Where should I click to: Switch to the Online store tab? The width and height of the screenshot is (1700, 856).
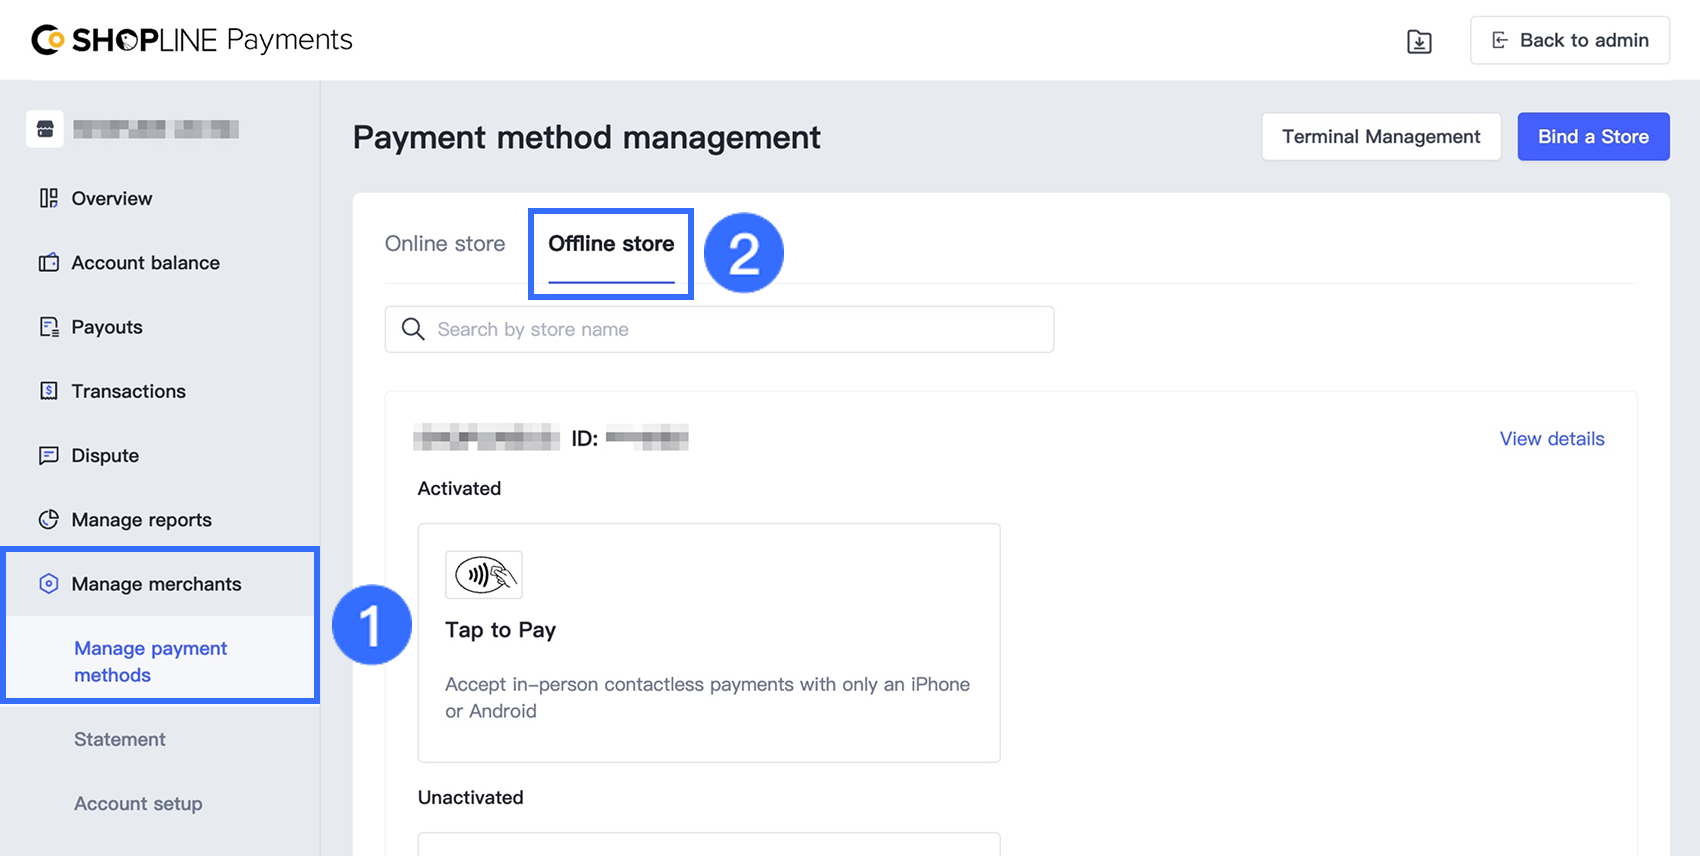tap(445, 244)
